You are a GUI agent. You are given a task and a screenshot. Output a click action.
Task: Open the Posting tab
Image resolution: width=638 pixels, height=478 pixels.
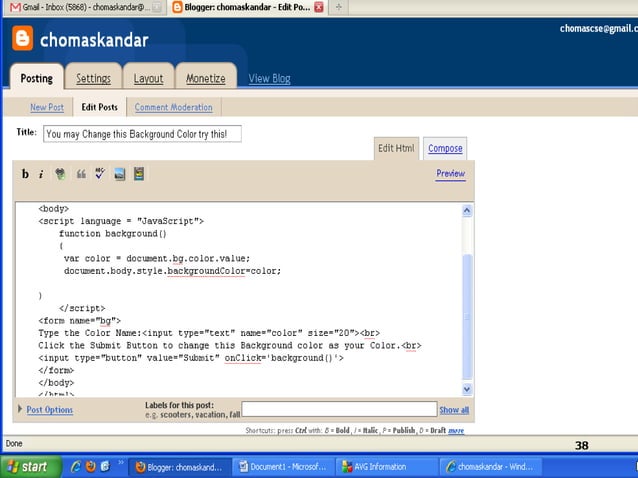37,78
